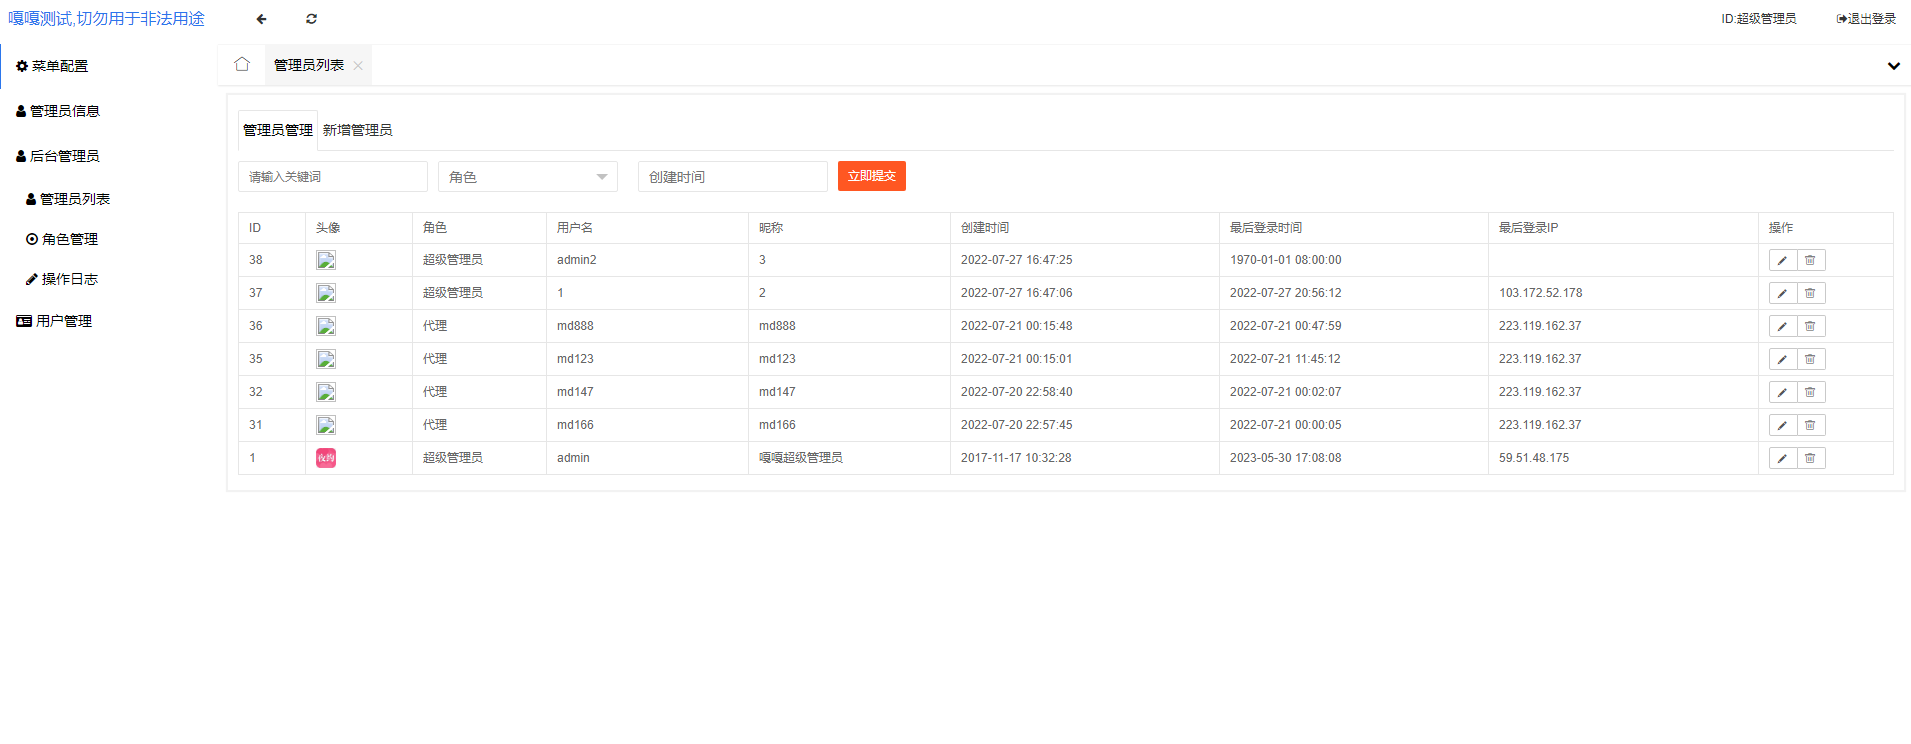Click the refresh icon in top bar
Image resolution: width=1911 pixels, height=744 pixels.
point(311,19)
